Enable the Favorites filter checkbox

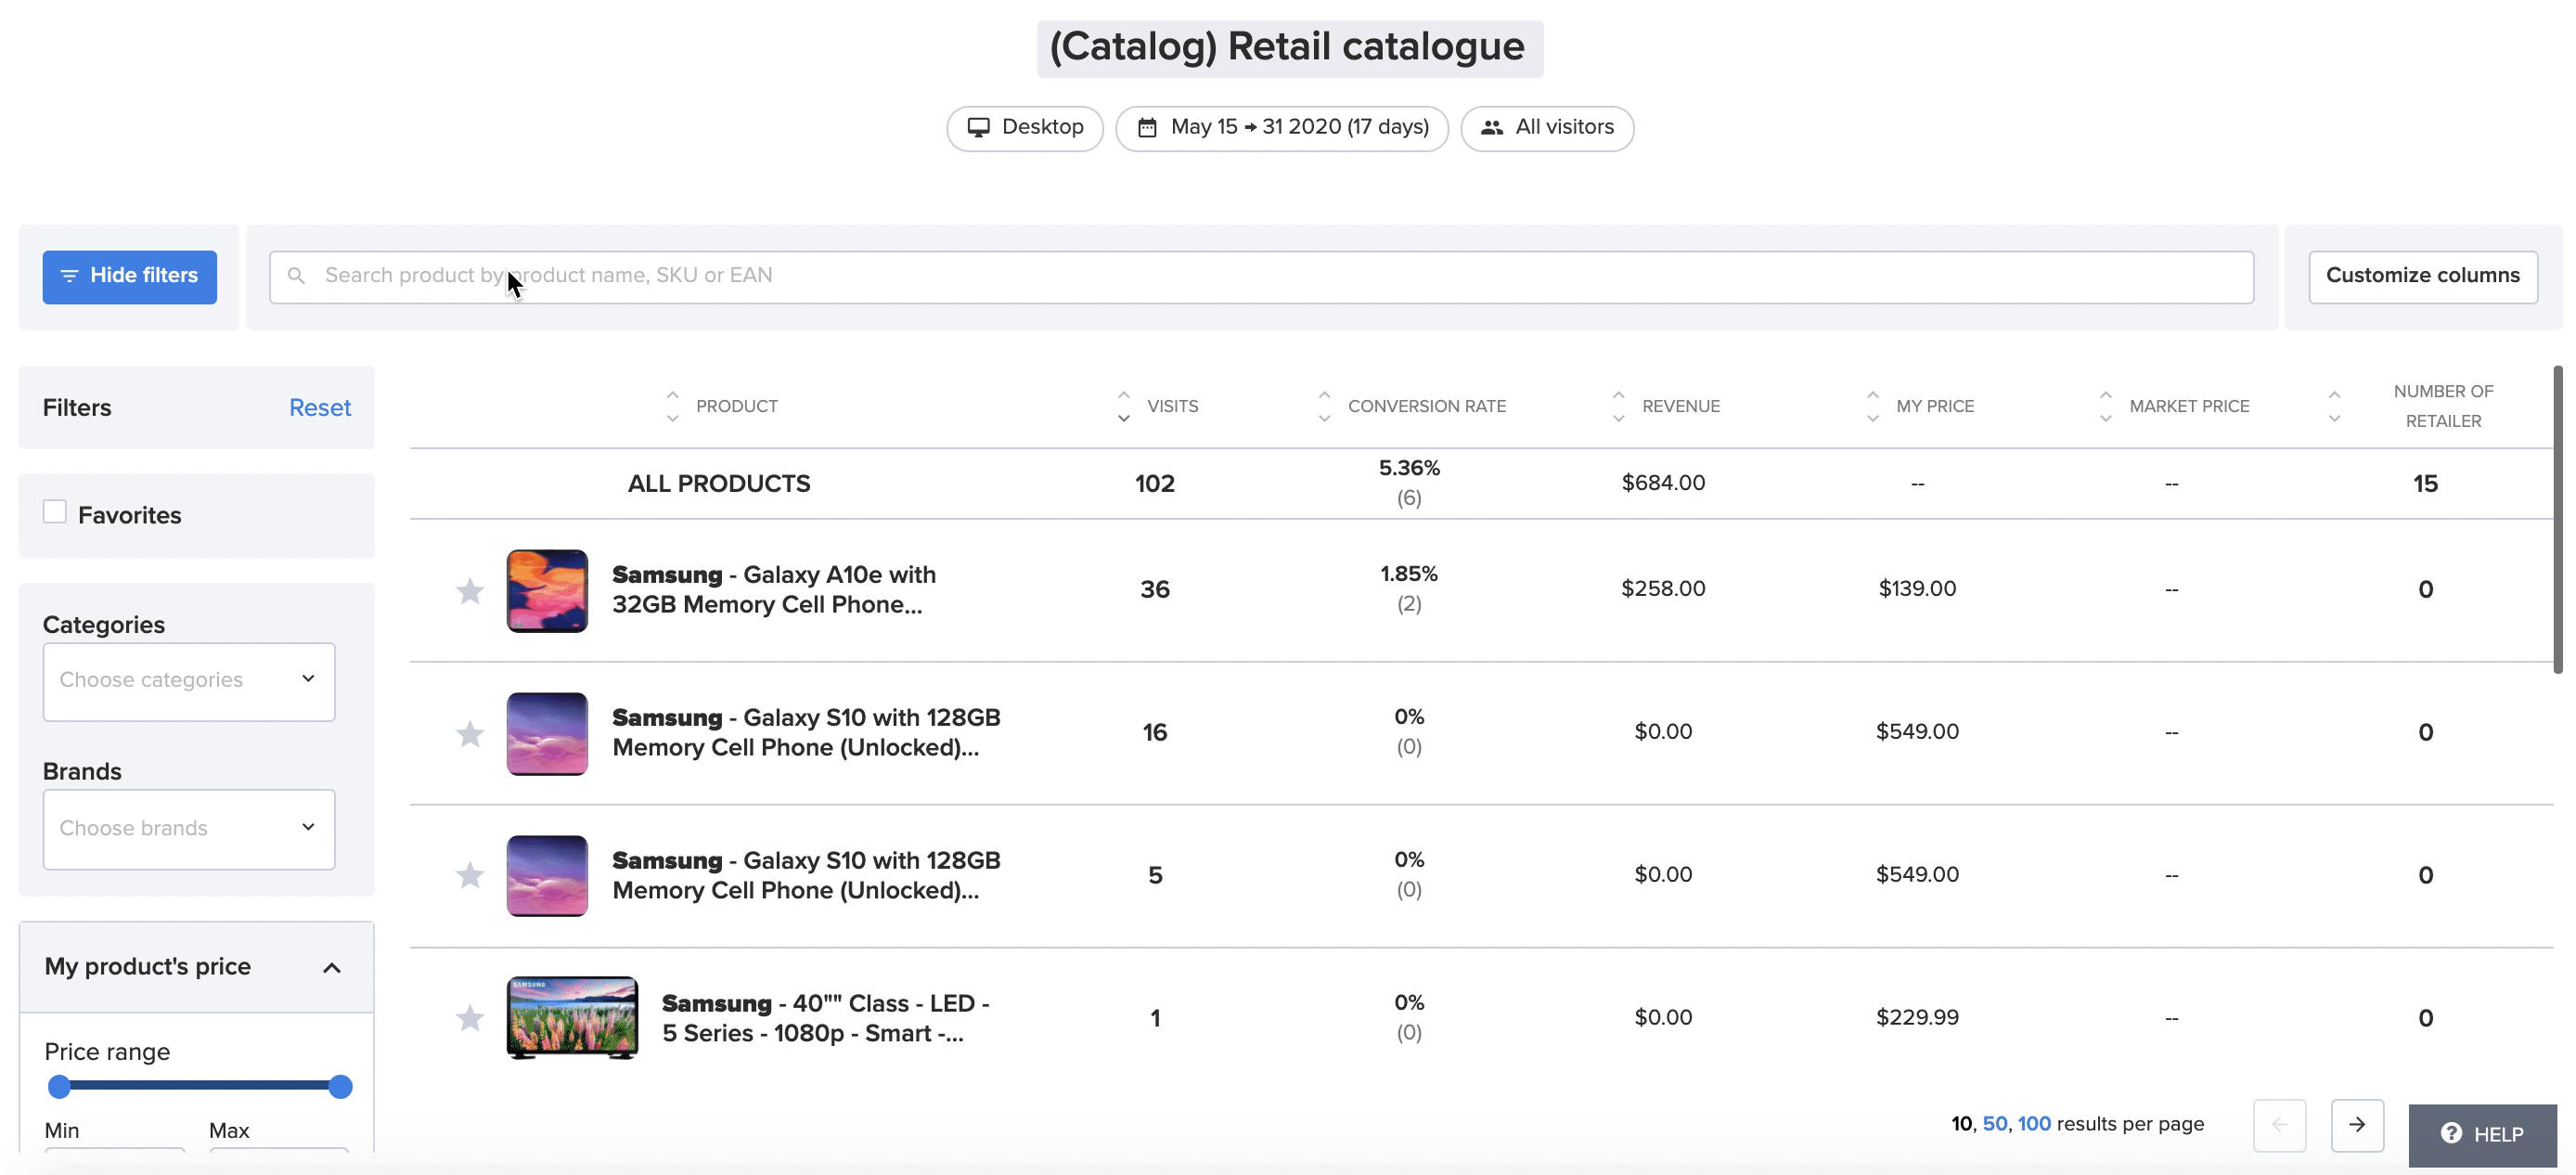coord(55,512)
